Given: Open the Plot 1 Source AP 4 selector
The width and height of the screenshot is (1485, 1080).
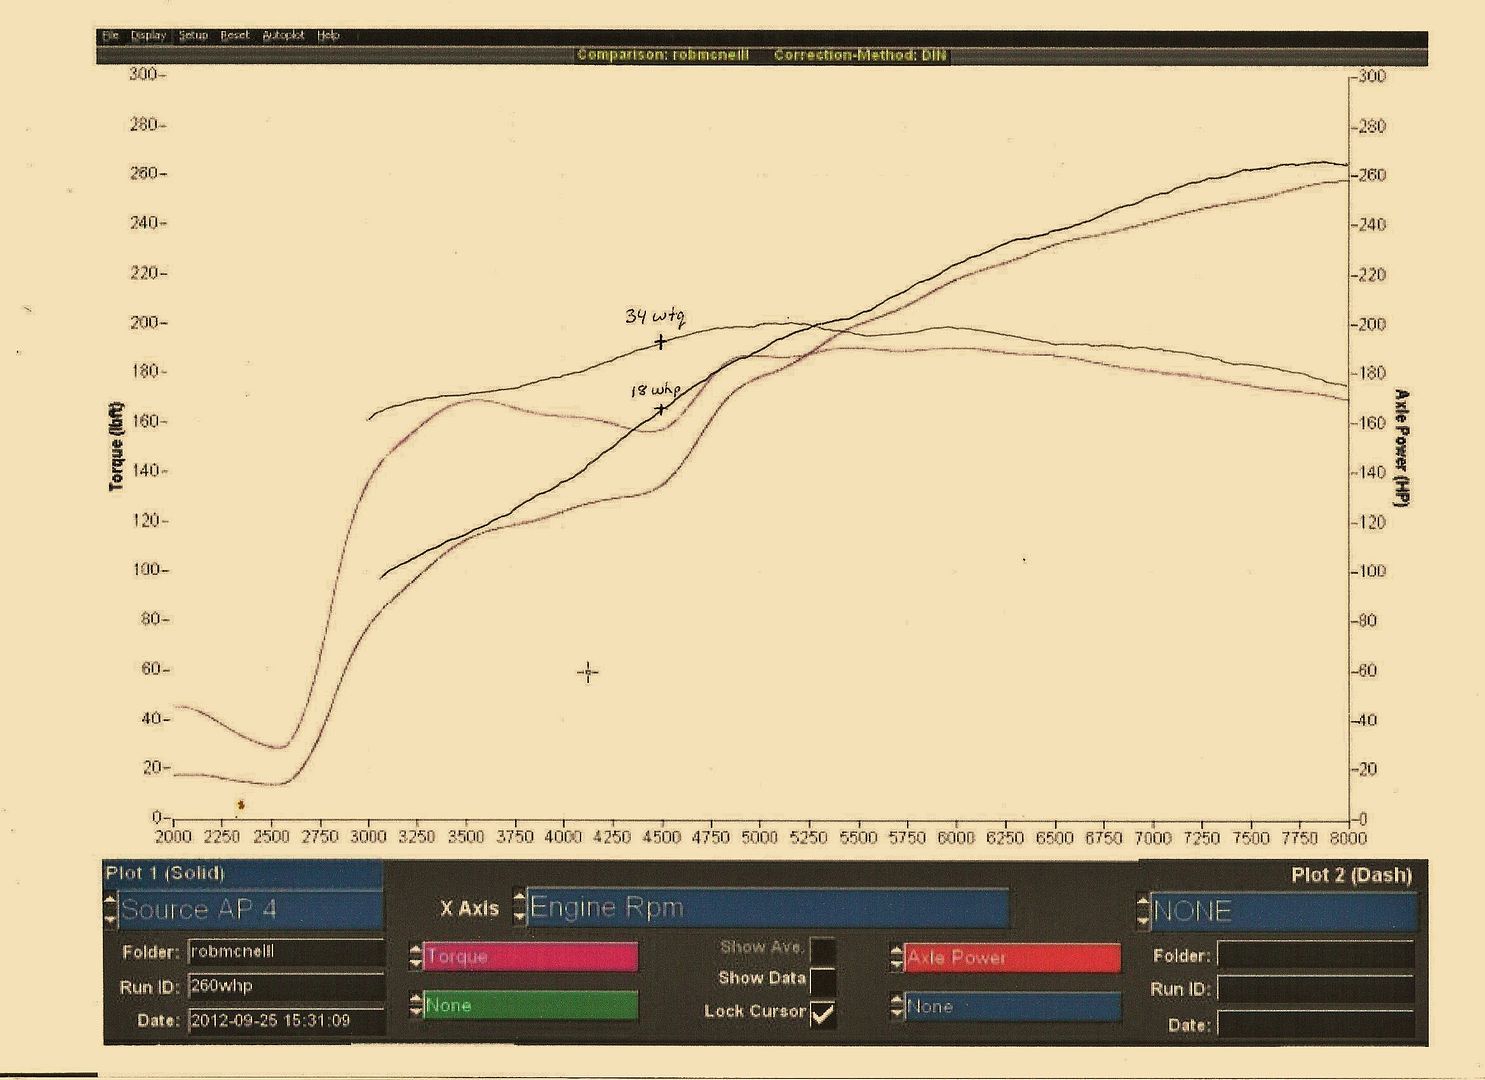Looking at the screenshot, I should tap(250, 910).
